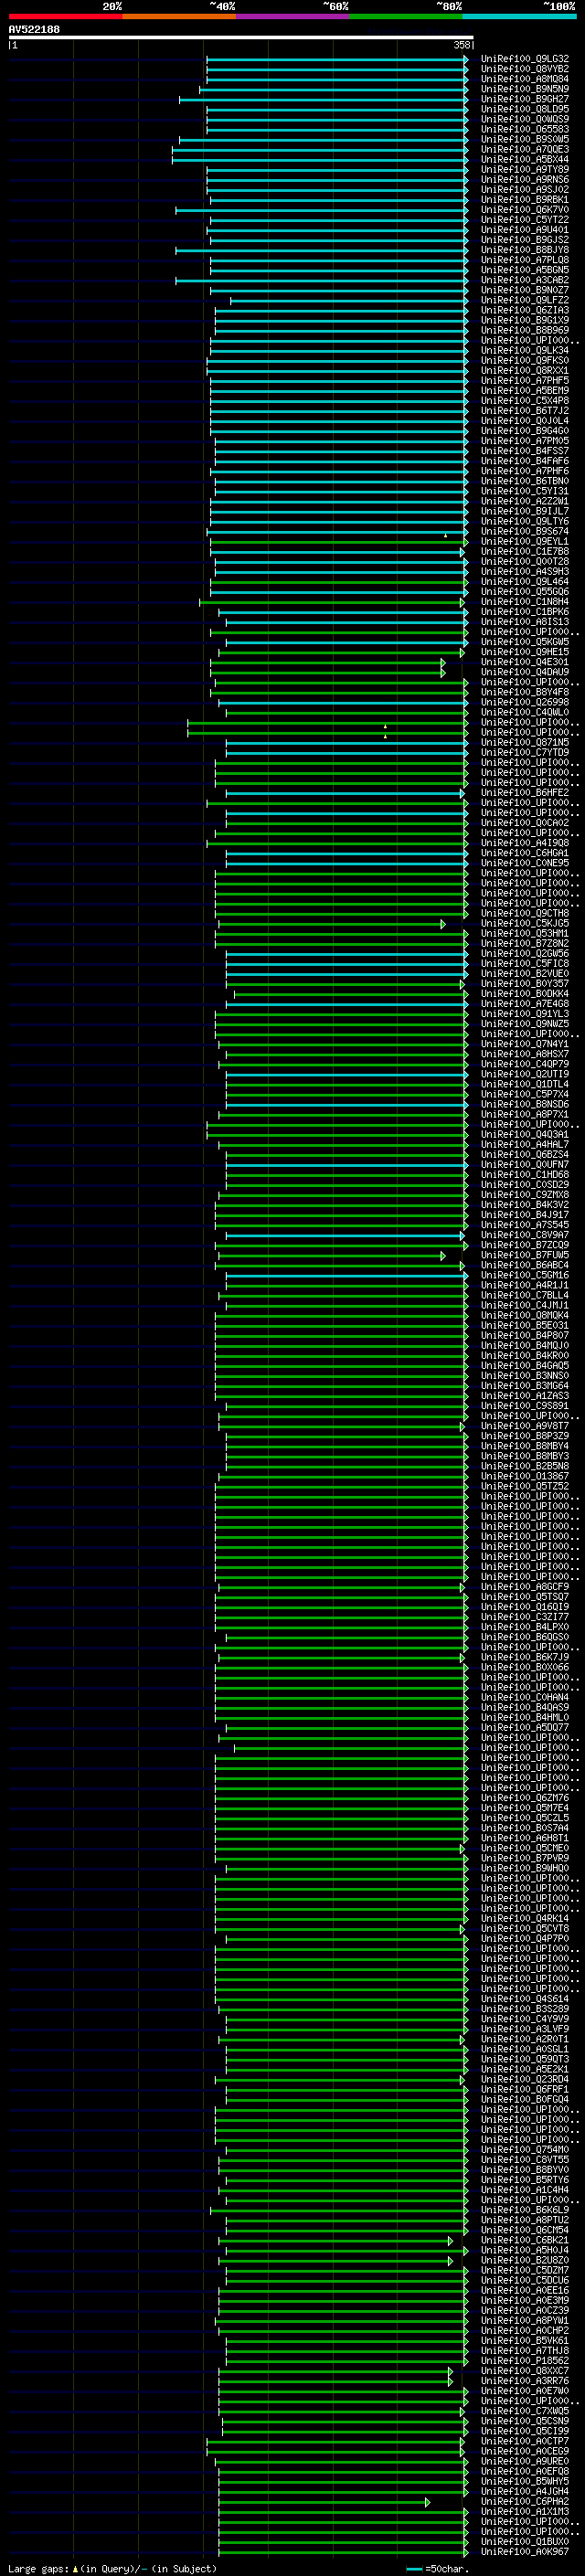Select label UniRef100_Q8RXX1
Image resolution: width=585 pixels, height=2576 pixels.
(x=525, y=370)
